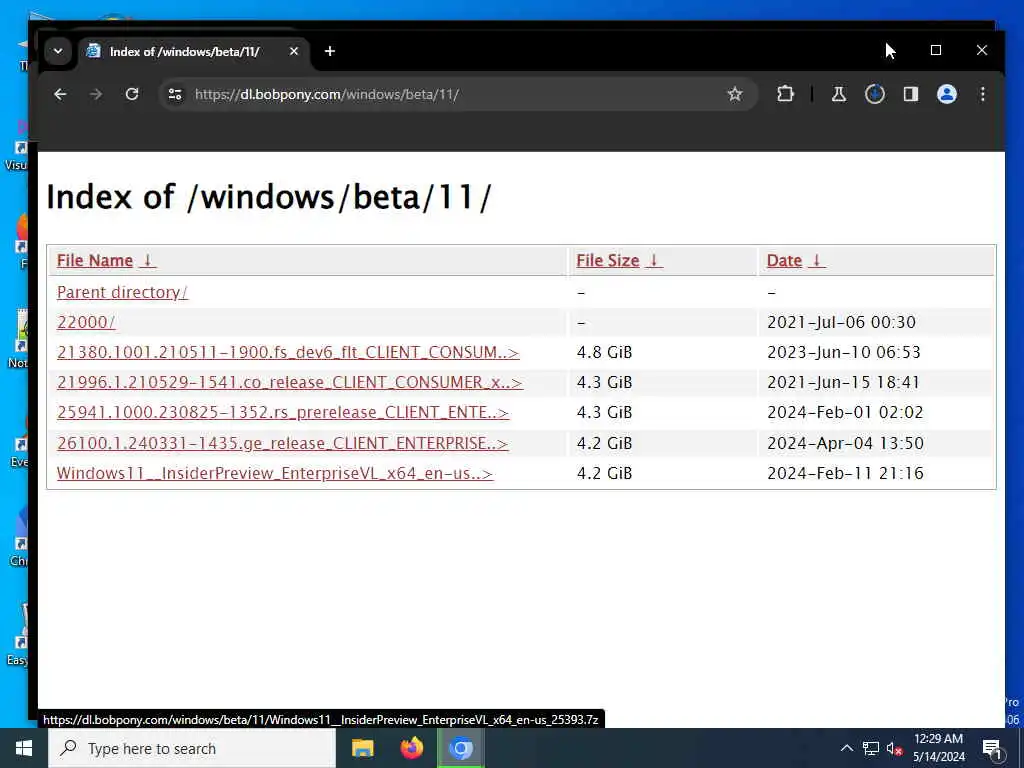Screen dimensions: 1024x768
Task: Select the date 2024-Apr-04 13:50 cell
Action: (x=845, y=443)
